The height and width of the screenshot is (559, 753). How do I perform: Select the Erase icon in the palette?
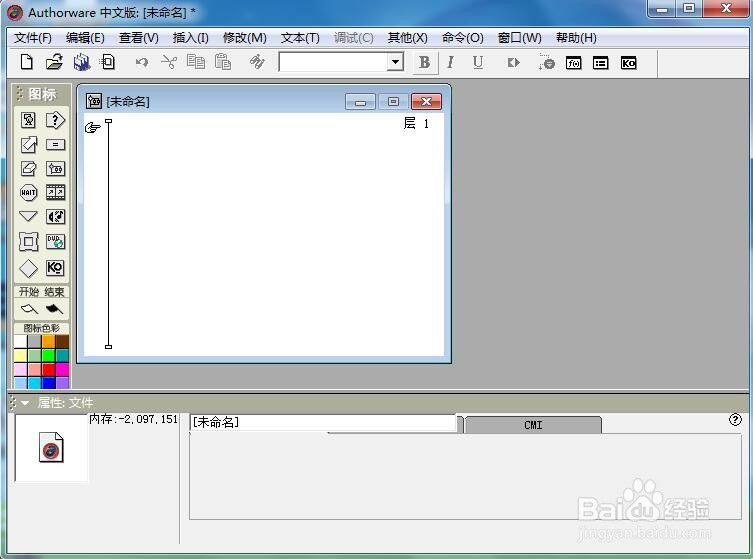pyautogui.click(x=28, y=168)
